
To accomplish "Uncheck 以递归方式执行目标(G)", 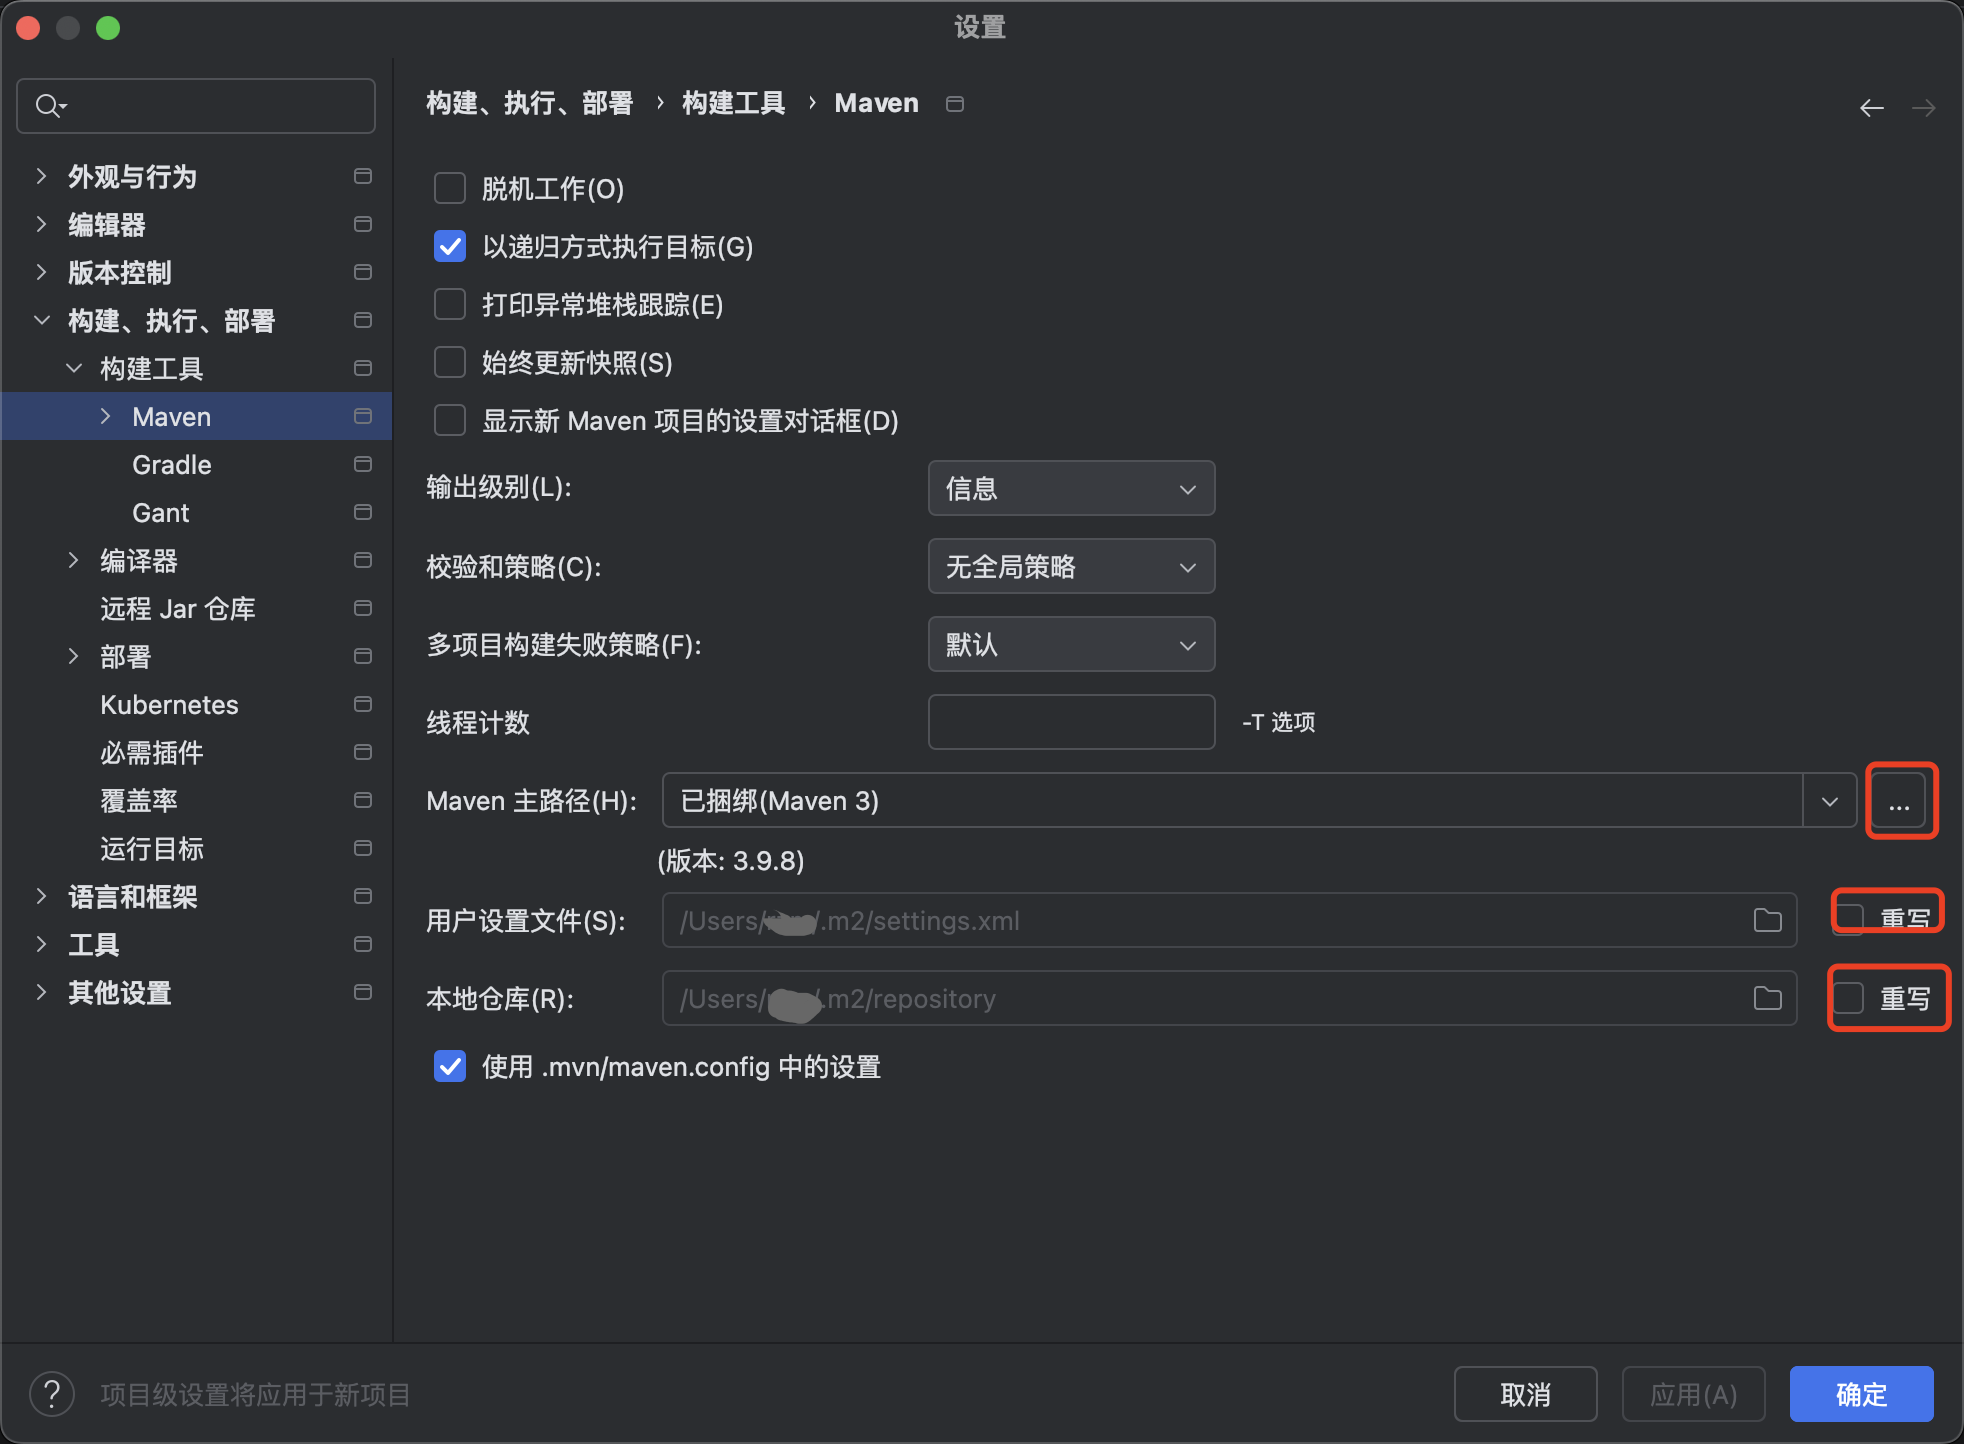I will (x=450, y=246).
